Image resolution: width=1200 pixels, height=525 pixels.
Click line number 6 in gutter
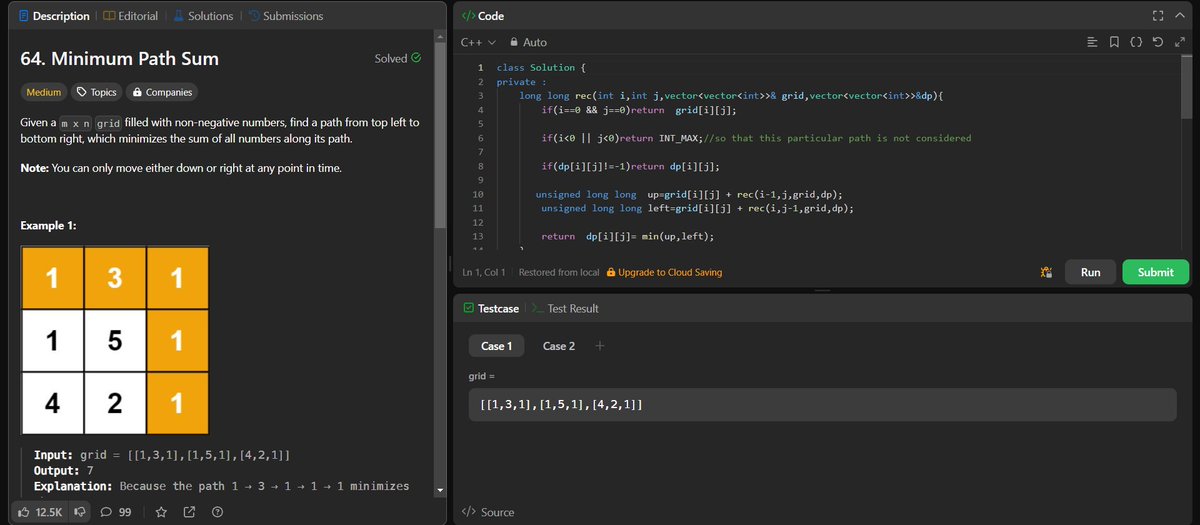click(481, 138)
